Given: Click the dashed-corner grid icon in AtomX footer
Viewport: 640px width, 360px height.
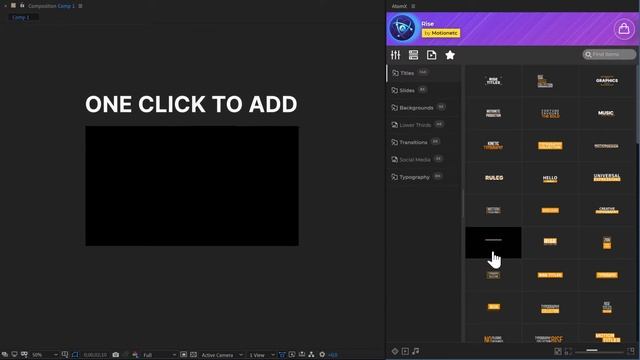Looking at the screenshot, I should 569,351.
